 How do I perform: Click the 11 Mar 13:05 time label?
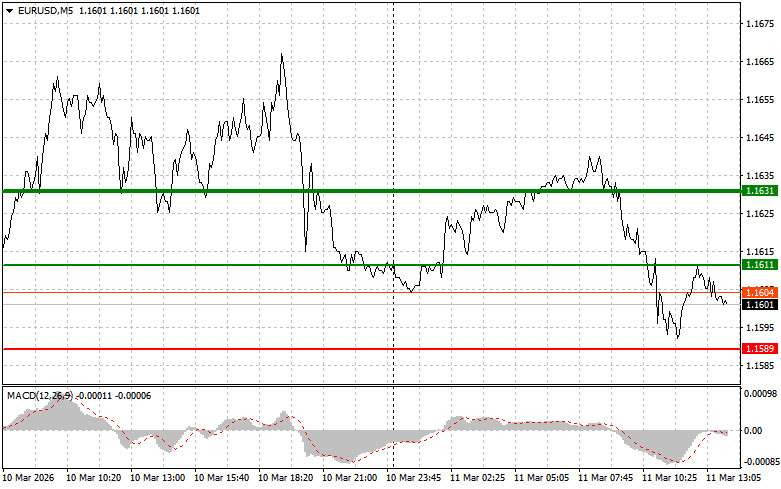point(733,478)
